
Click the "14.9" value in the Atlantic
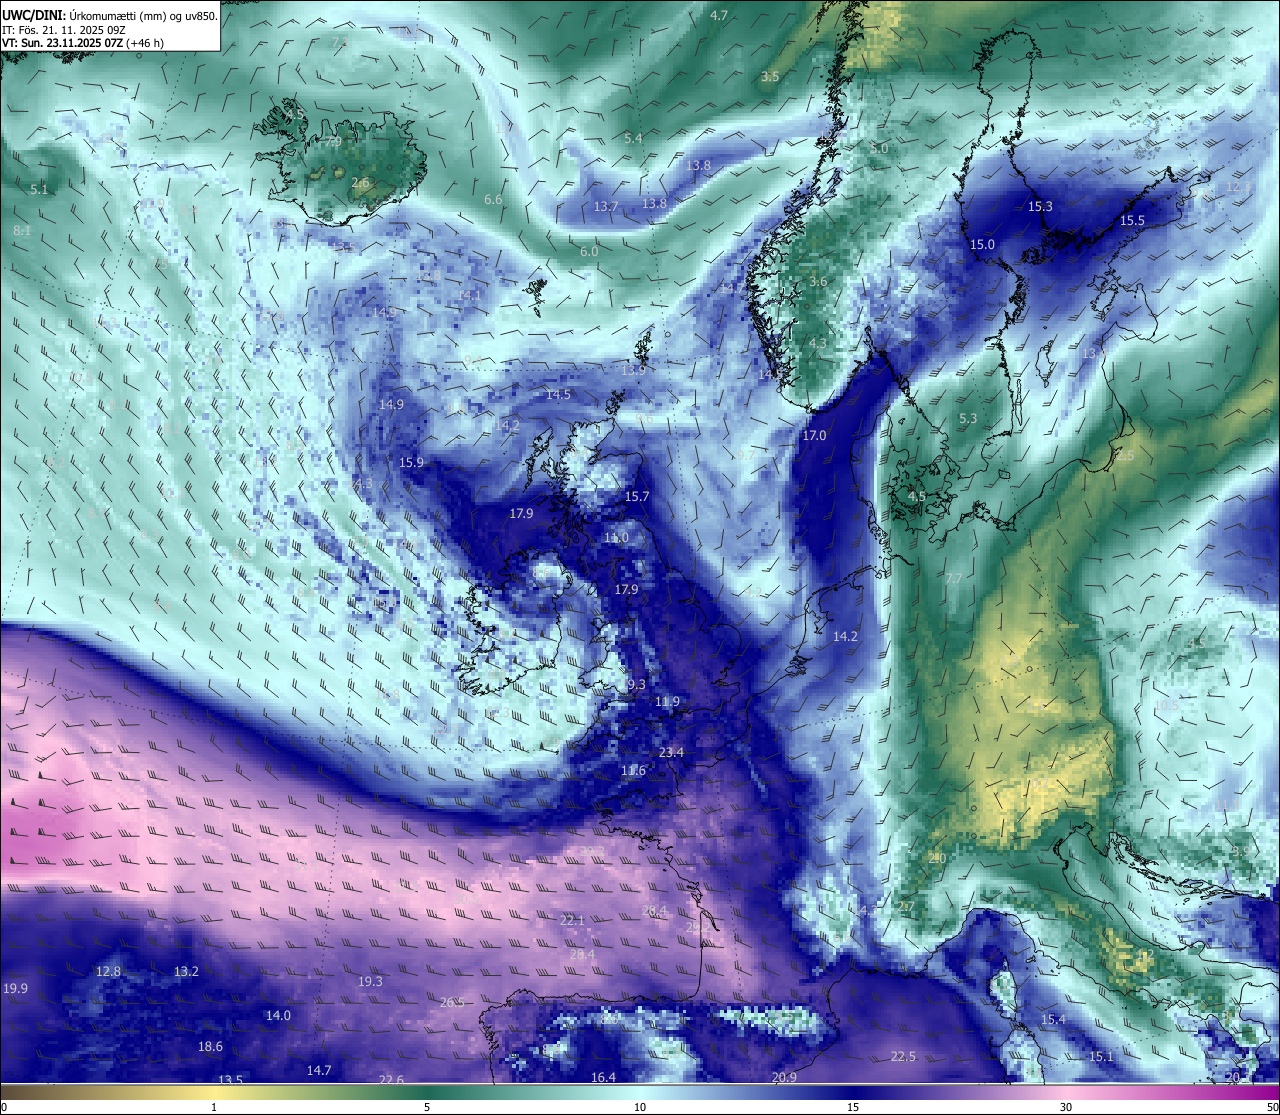[x=391, y=404]
